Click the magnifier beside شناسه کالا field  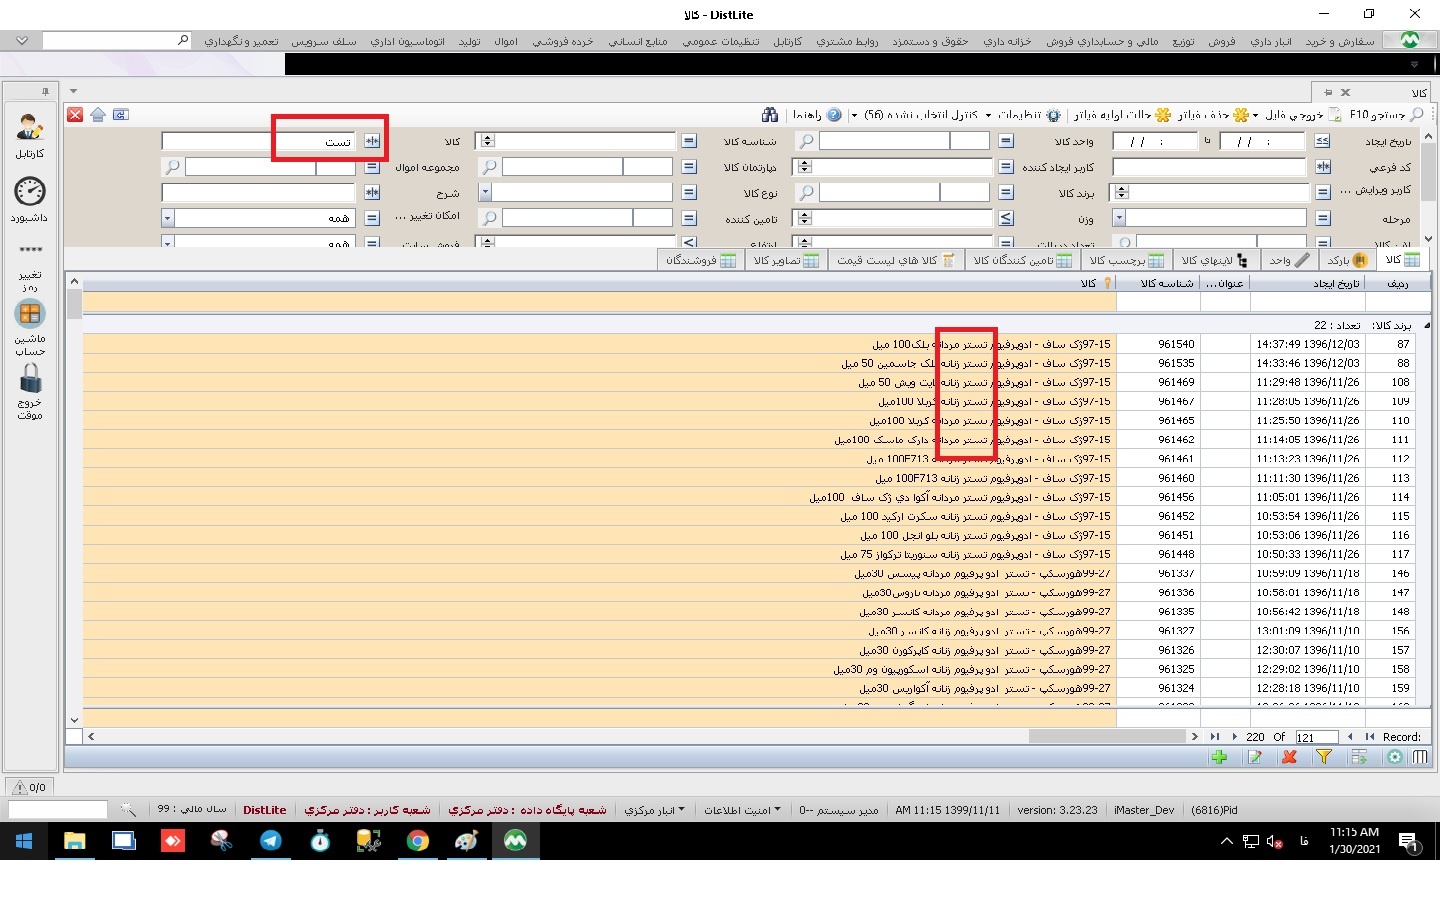coord(806,141)
